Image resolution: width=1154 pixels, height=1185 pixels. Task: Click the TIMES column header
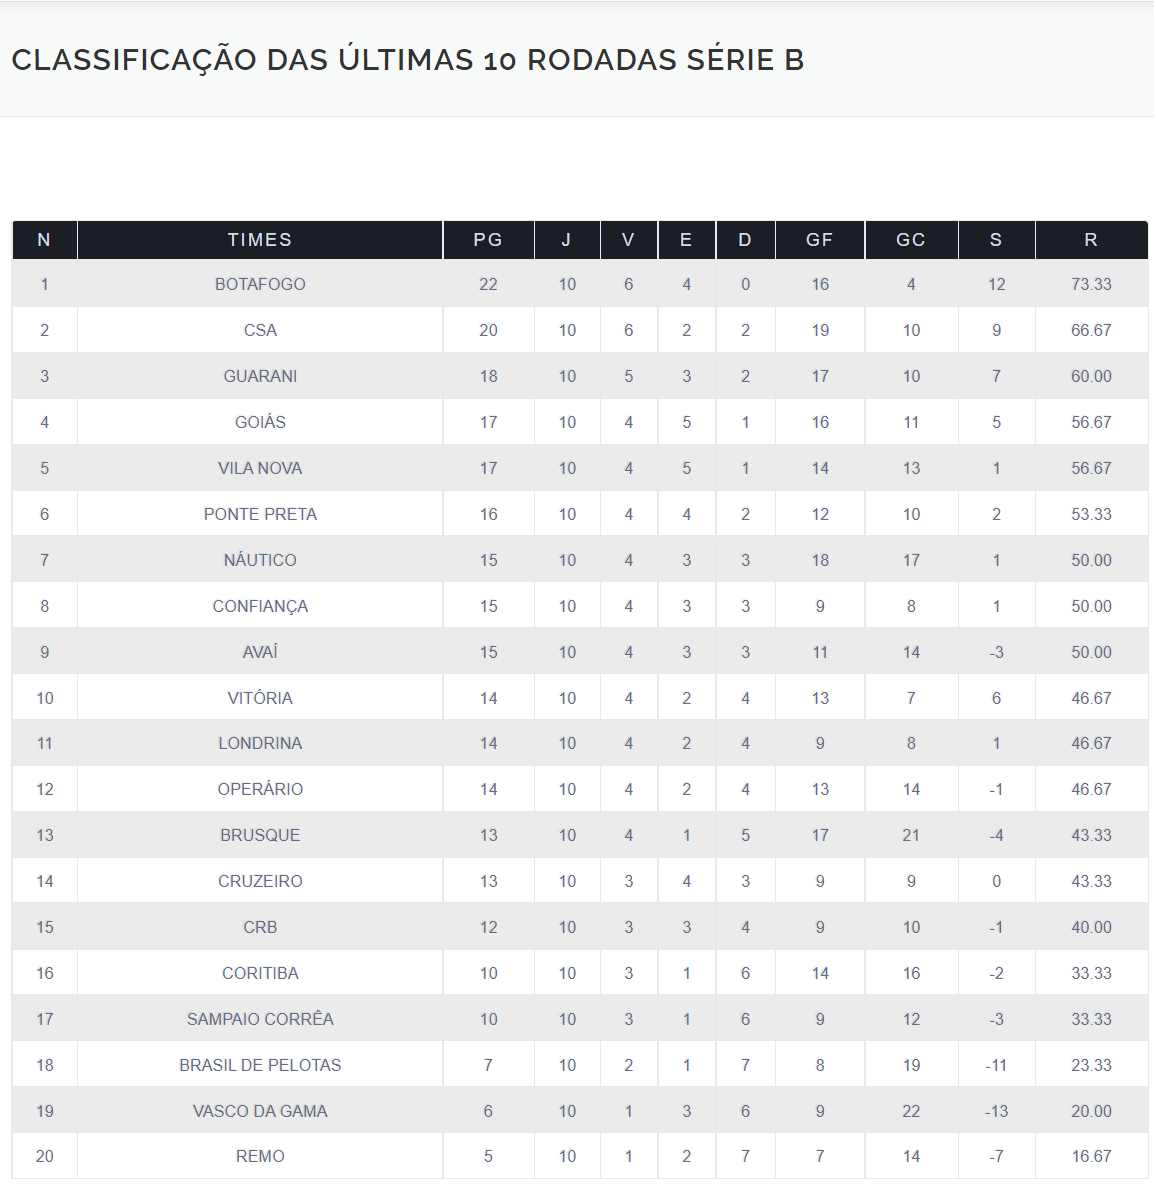click(260, 240)
